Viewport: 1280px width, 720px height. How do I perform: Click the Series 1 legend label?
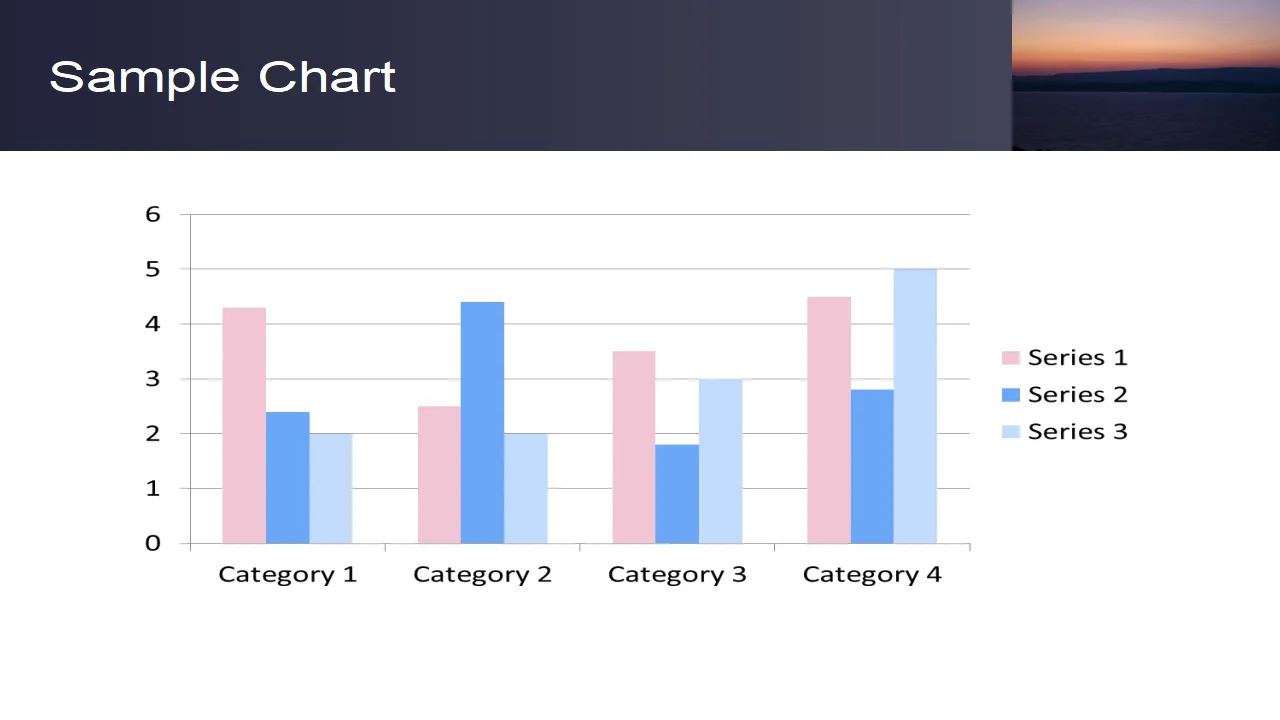(x=1077, y=358)
